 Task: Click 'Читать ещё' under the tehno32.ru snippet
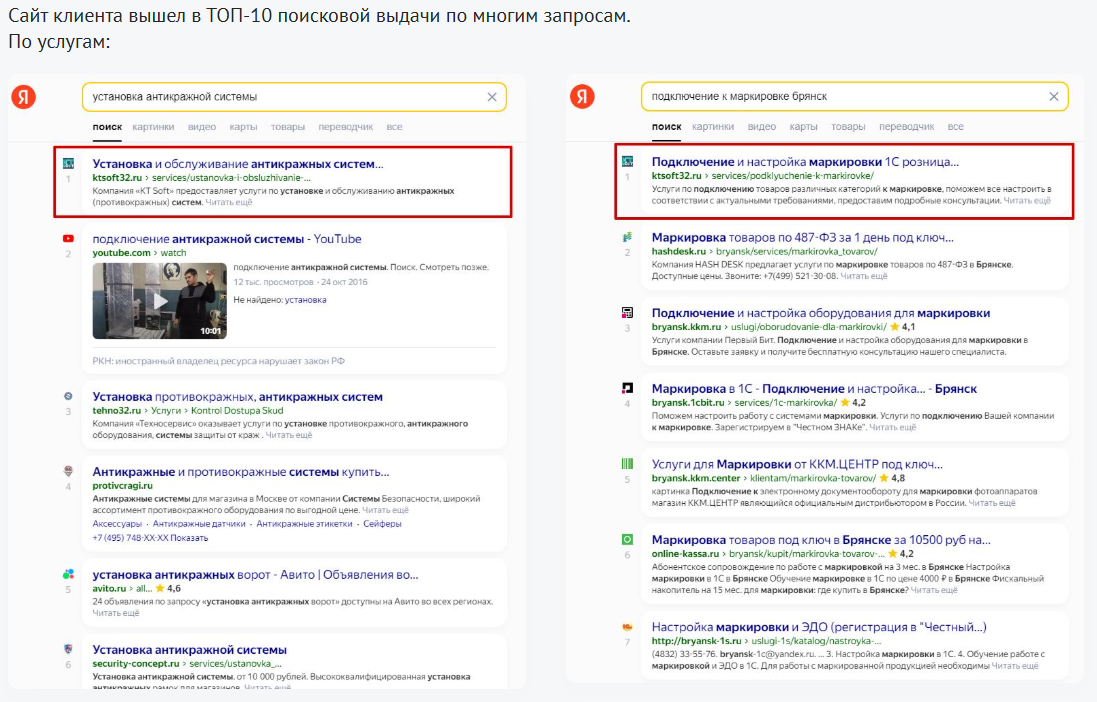pyautogui.click(x=289, y=435)
